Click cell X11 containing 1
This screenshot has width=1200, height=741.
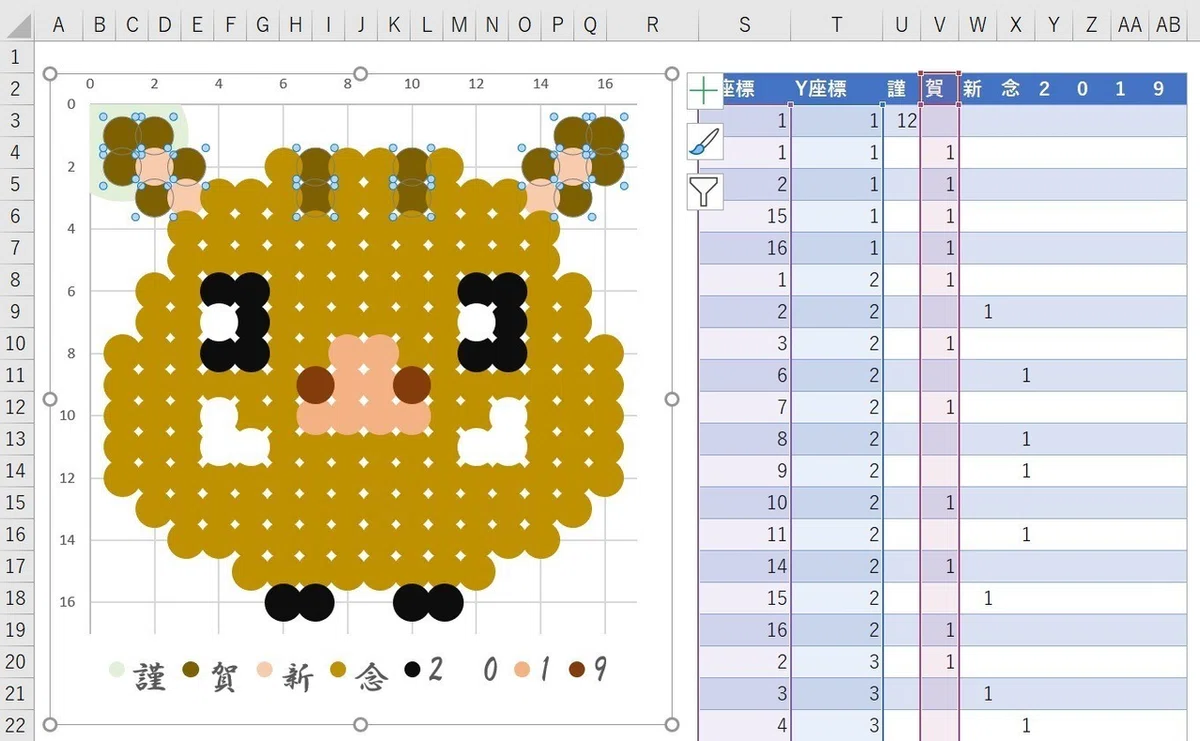[1015, 376]
